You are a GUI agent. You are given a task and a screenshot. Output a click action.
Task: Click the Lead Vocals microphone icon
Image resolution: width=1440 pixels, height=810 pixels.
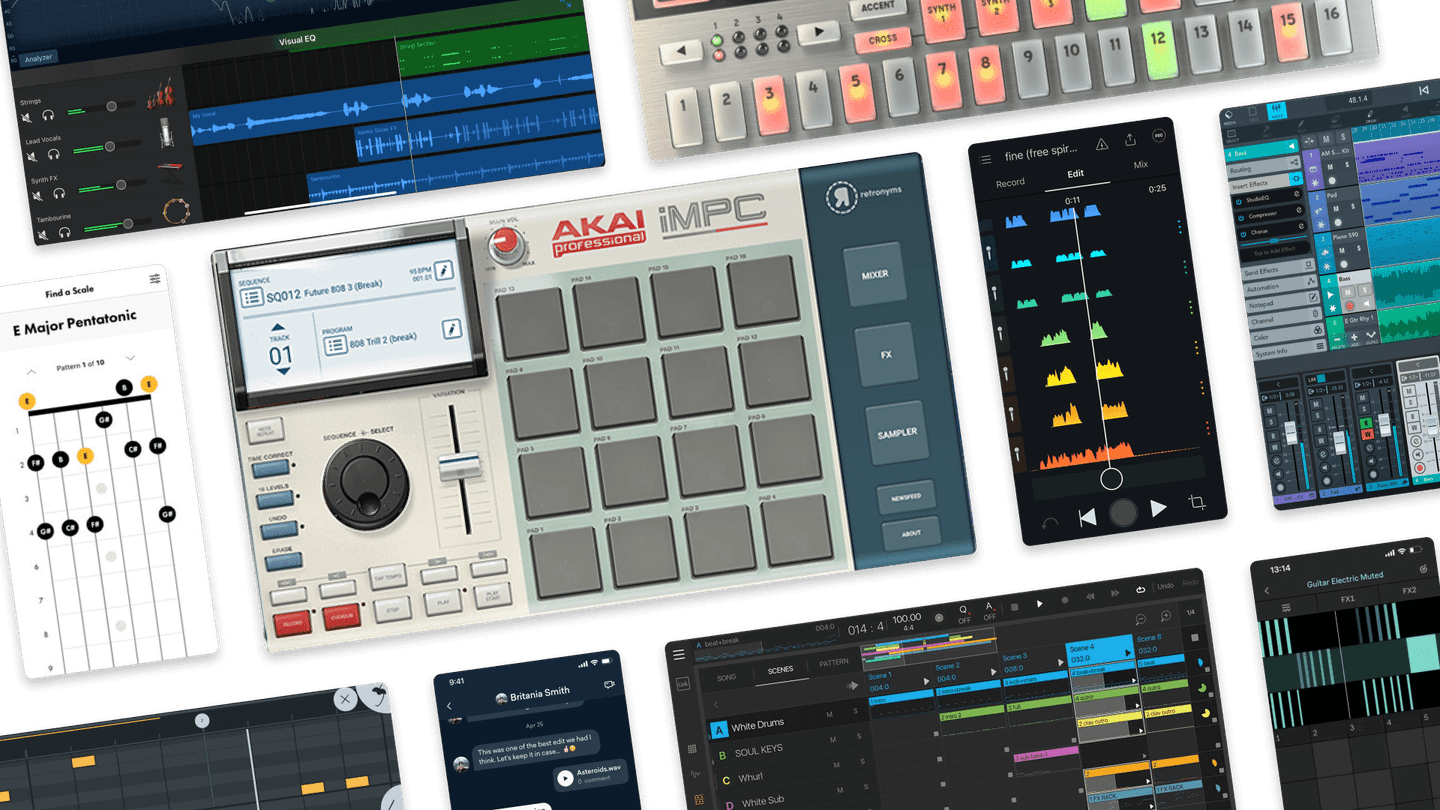[x=166, y=132]
